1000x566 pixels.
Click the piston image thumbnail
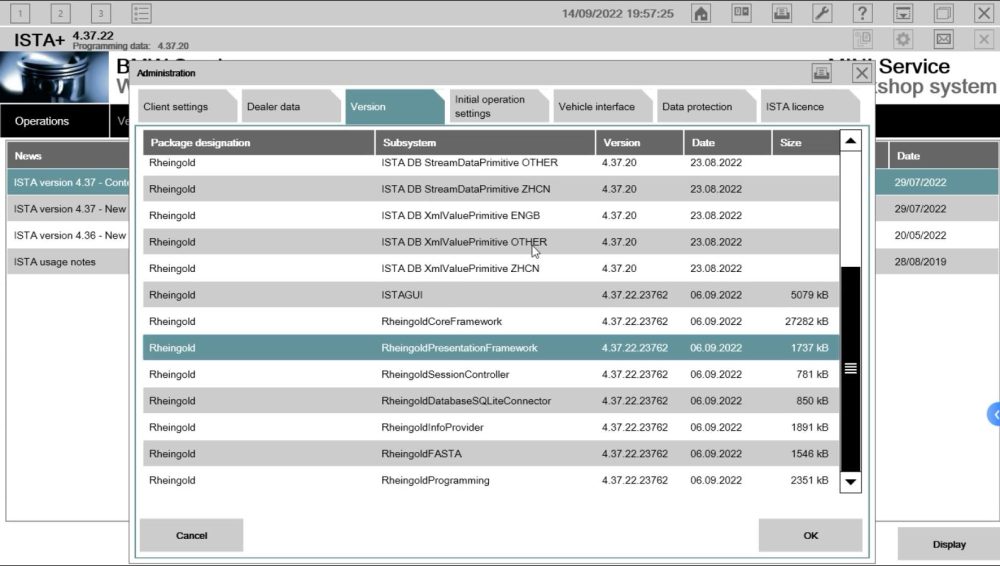pos(54,77)
